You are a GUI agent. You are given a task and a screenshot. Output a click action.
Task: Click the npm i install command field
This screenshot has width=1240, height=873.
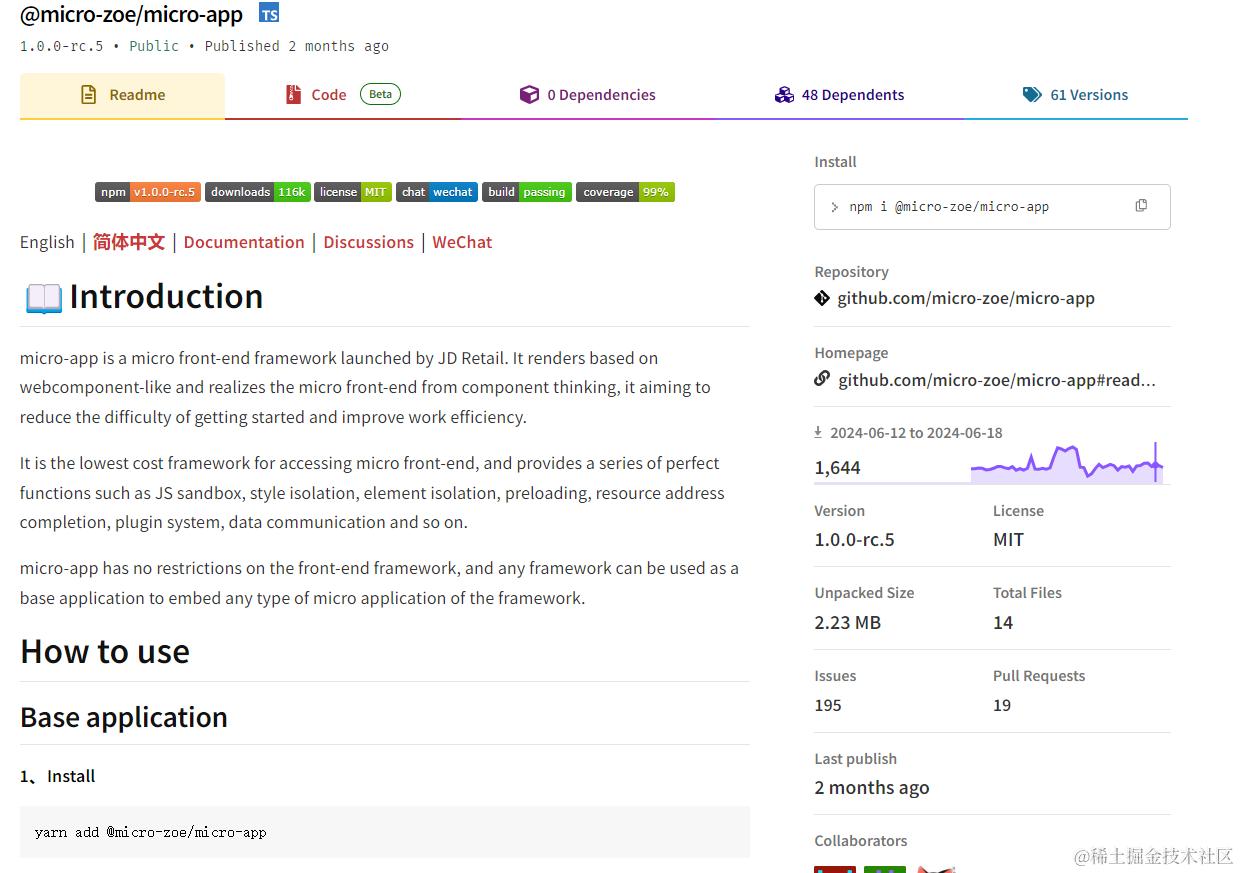point(992,207)
